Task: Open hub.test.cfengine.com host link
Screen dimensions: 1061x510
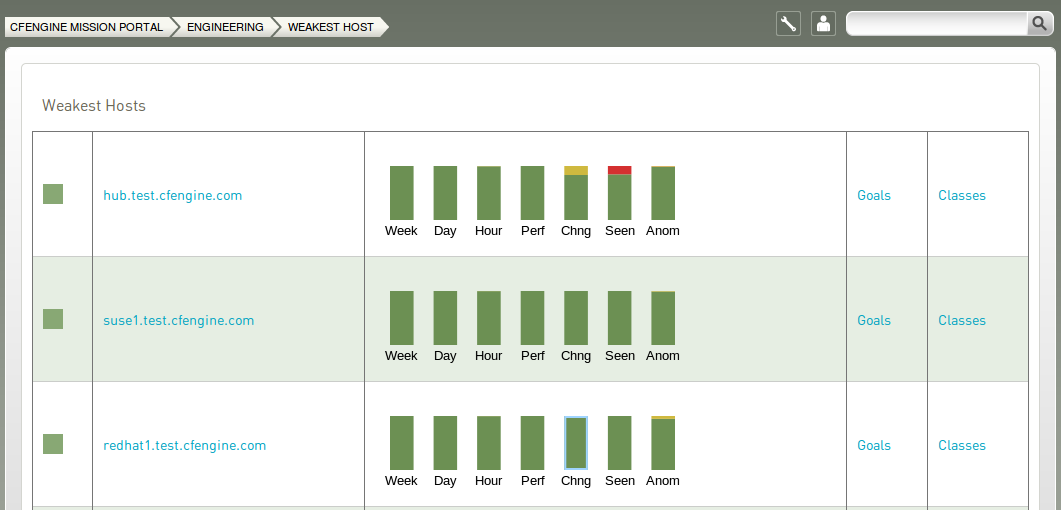Action: coord(173,195)
